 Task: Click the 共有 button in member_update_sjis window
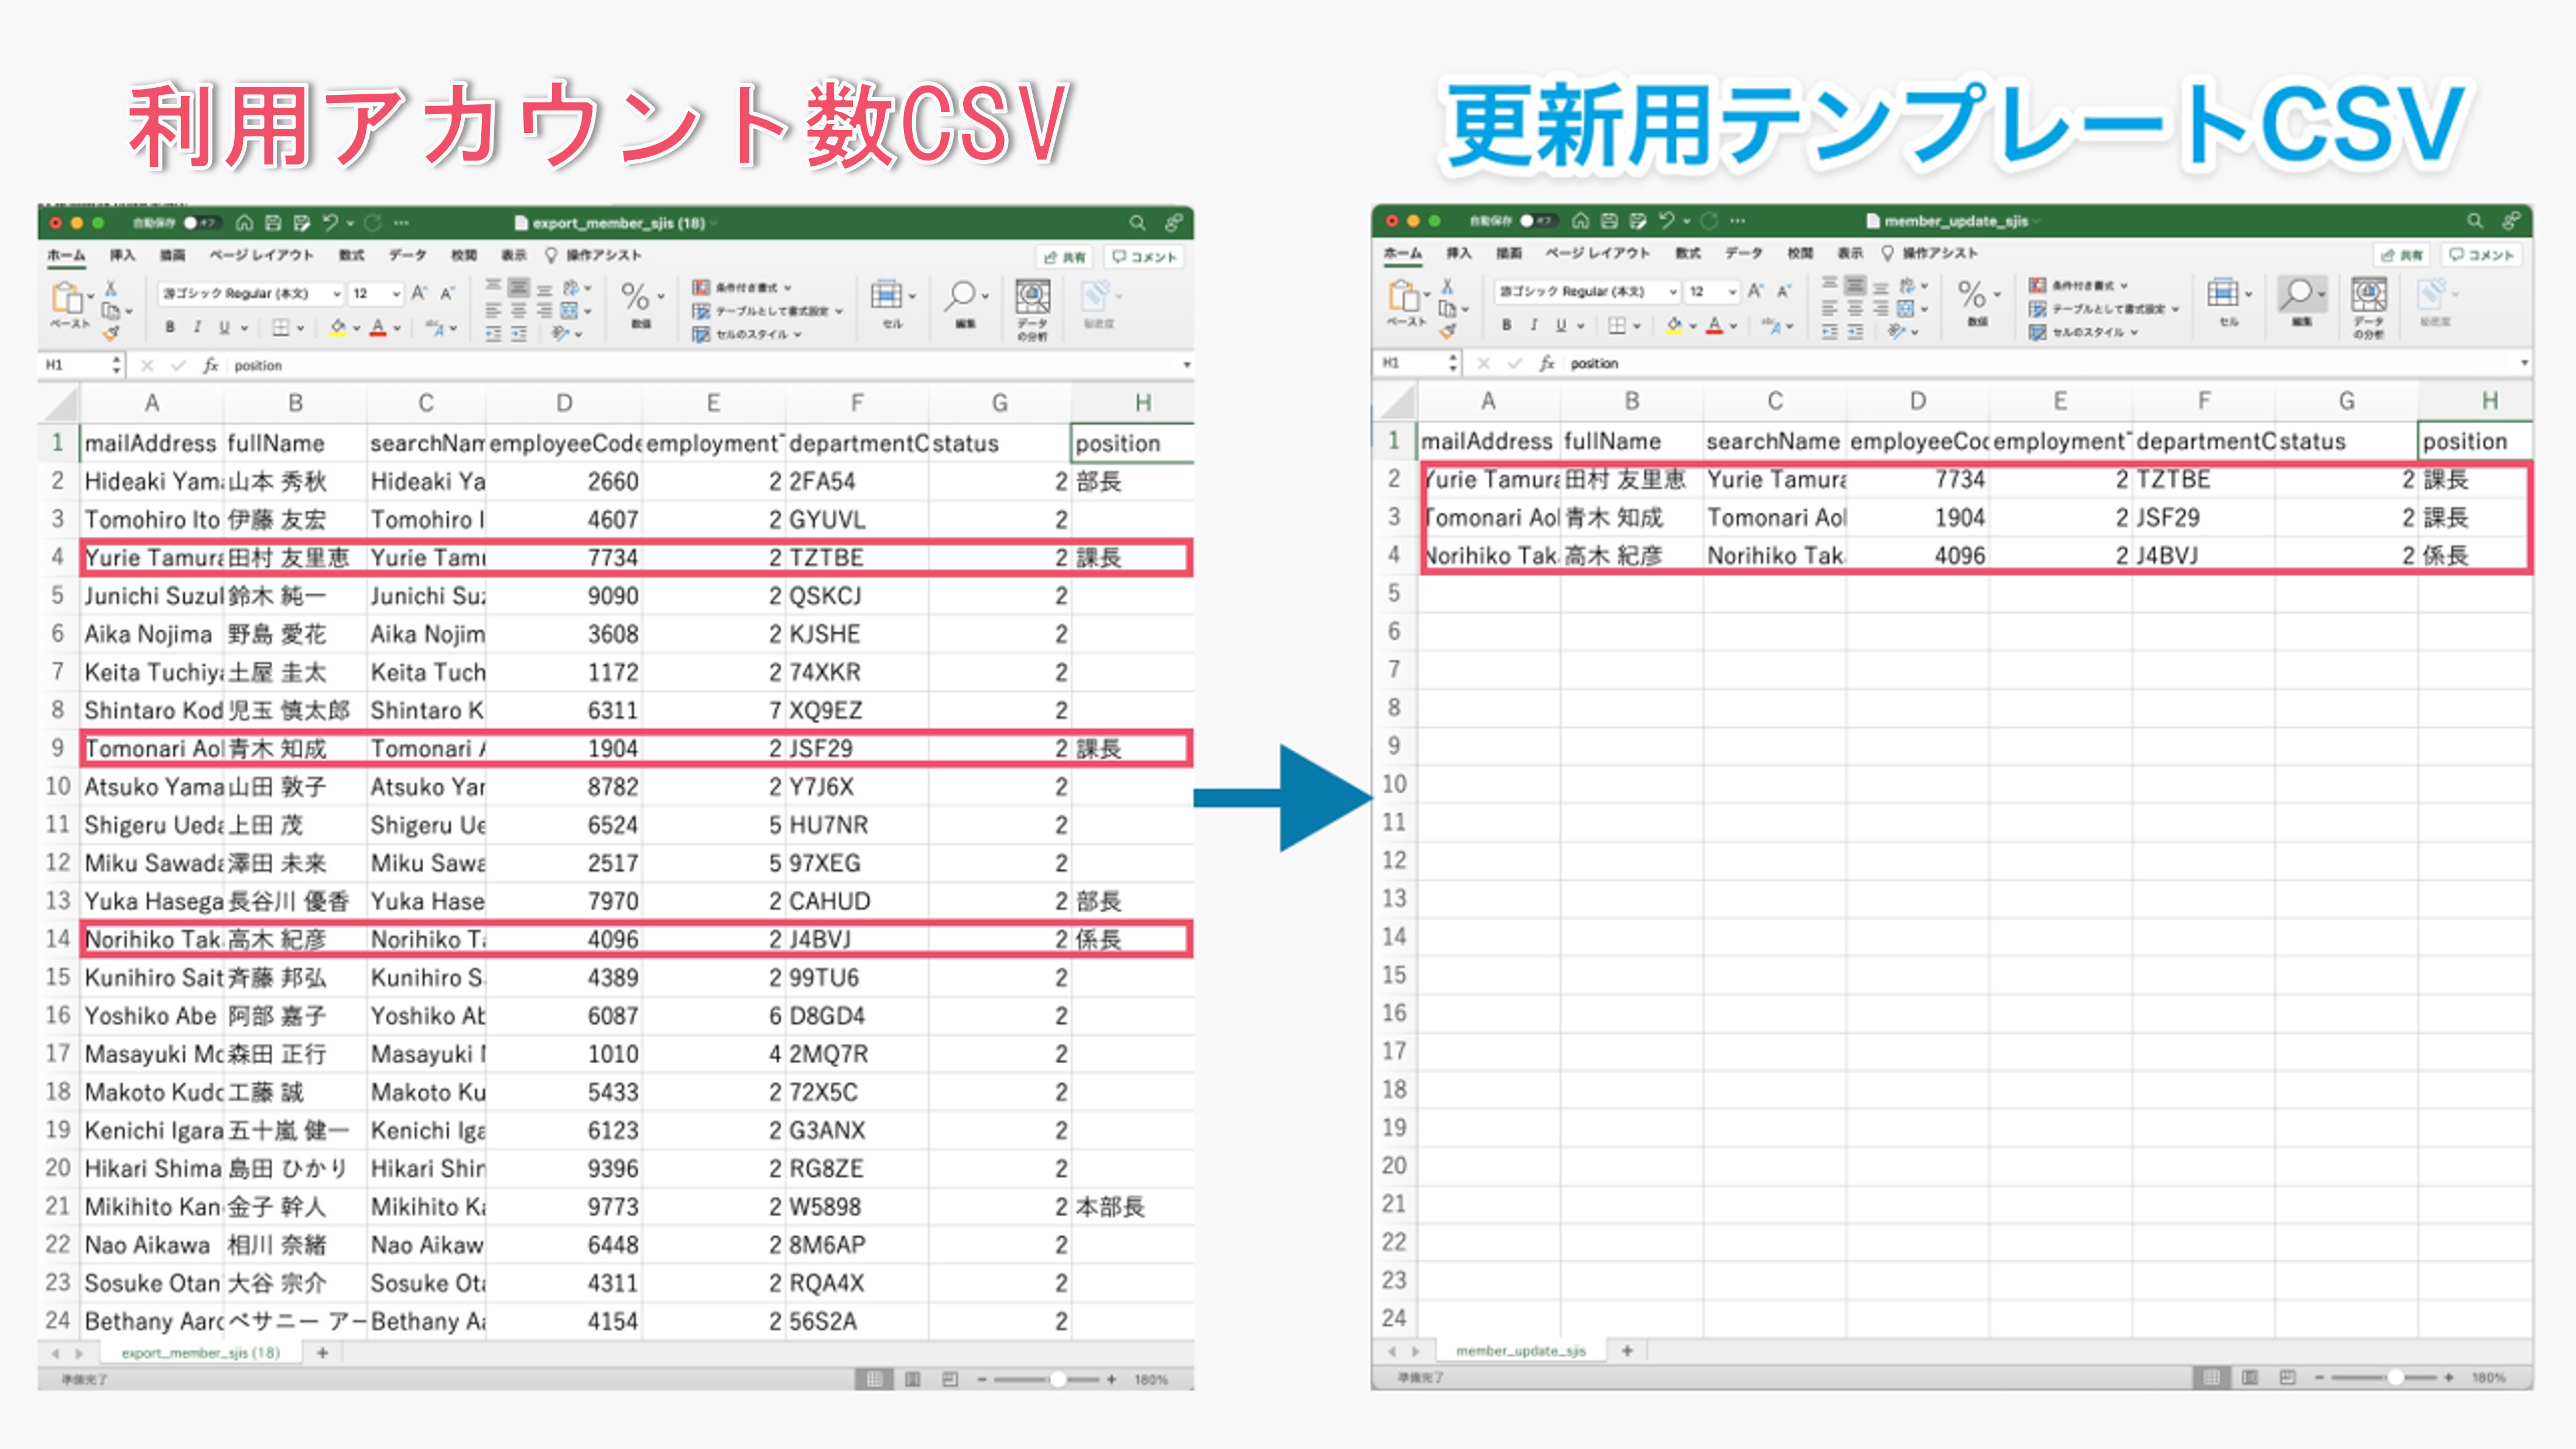pos(2402,255)
